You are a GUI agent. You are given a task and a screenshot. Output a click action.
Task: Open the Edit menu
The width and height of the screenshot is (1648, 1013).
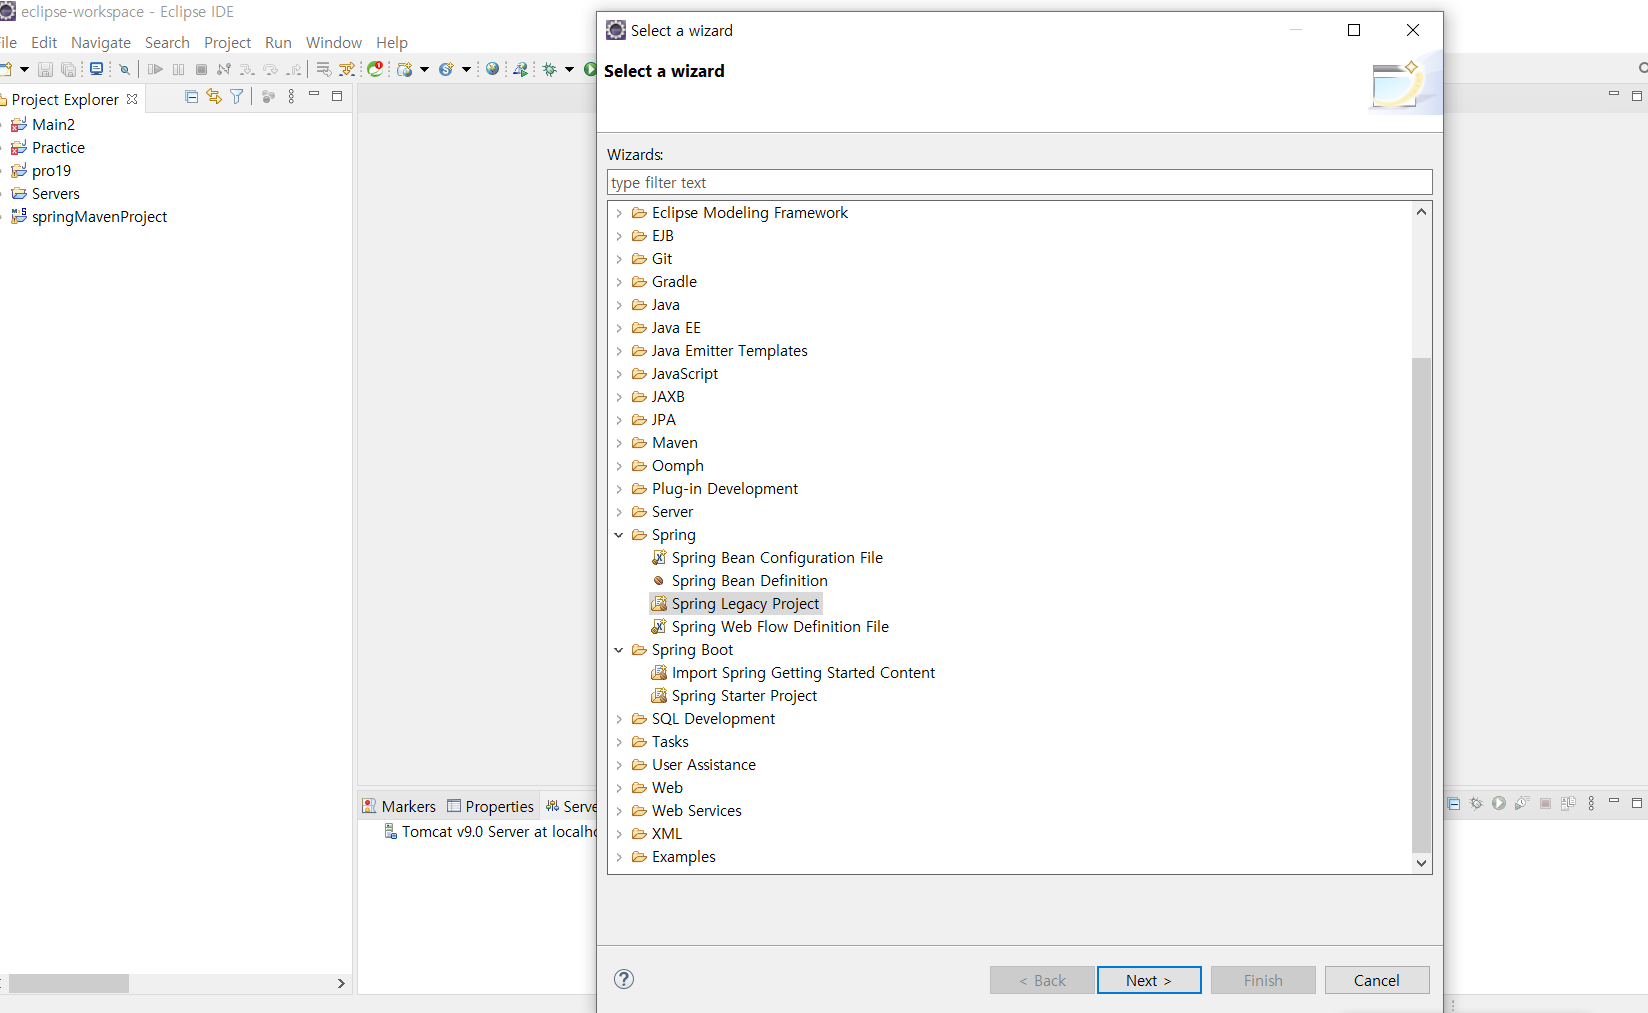point(44,42)
